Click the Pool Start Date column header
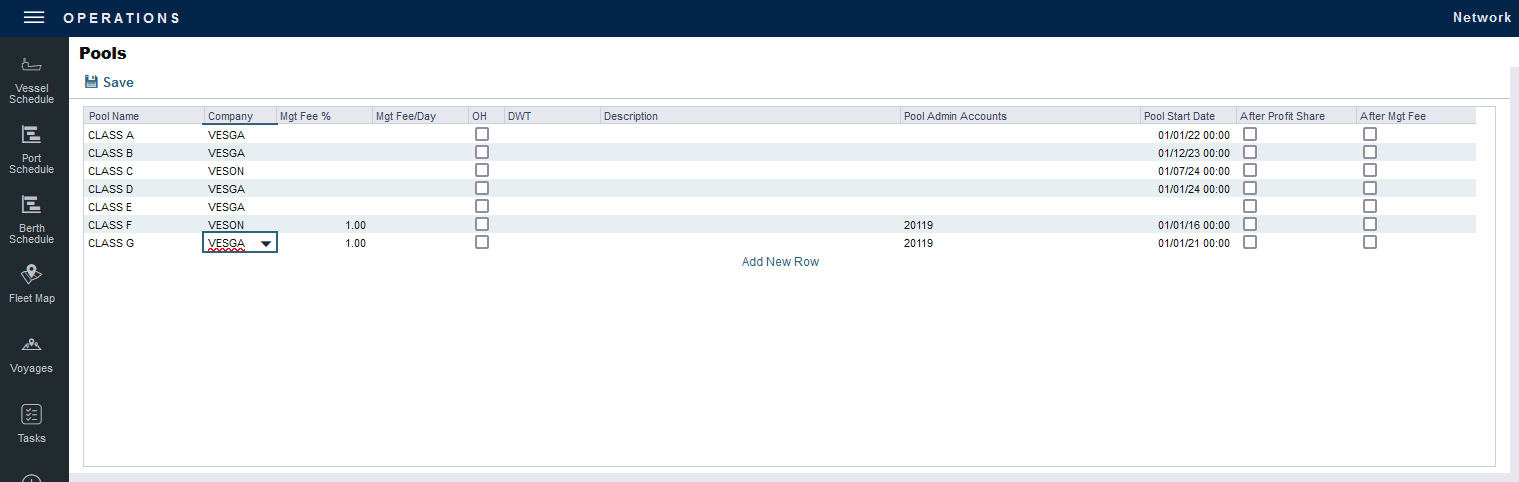The height and width of the screenshot is (482, 1519). pyautogui.click(x=1187, y=116)
